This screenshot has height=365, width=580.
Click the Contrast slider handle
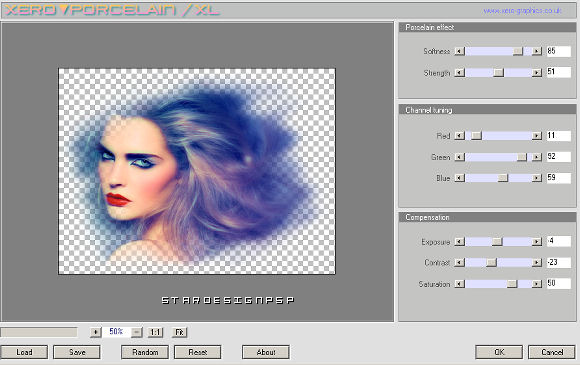tap(491, 263)
